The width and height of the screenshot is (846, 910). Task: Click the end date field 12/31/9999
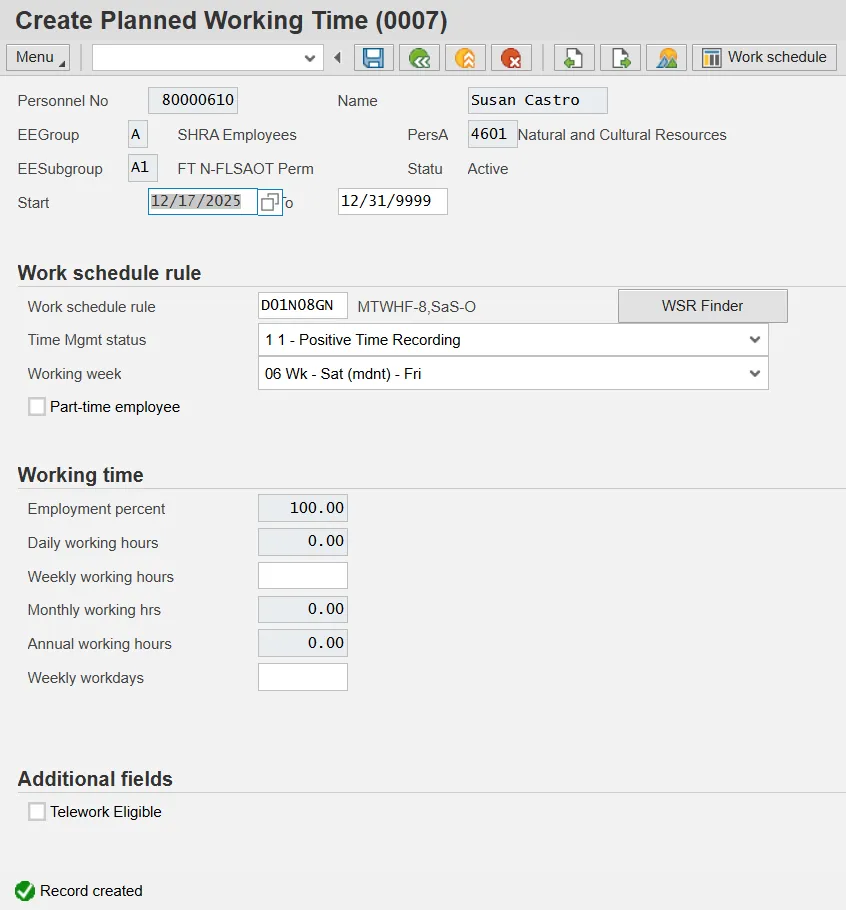pyautogui.click(x=393, y=201)
